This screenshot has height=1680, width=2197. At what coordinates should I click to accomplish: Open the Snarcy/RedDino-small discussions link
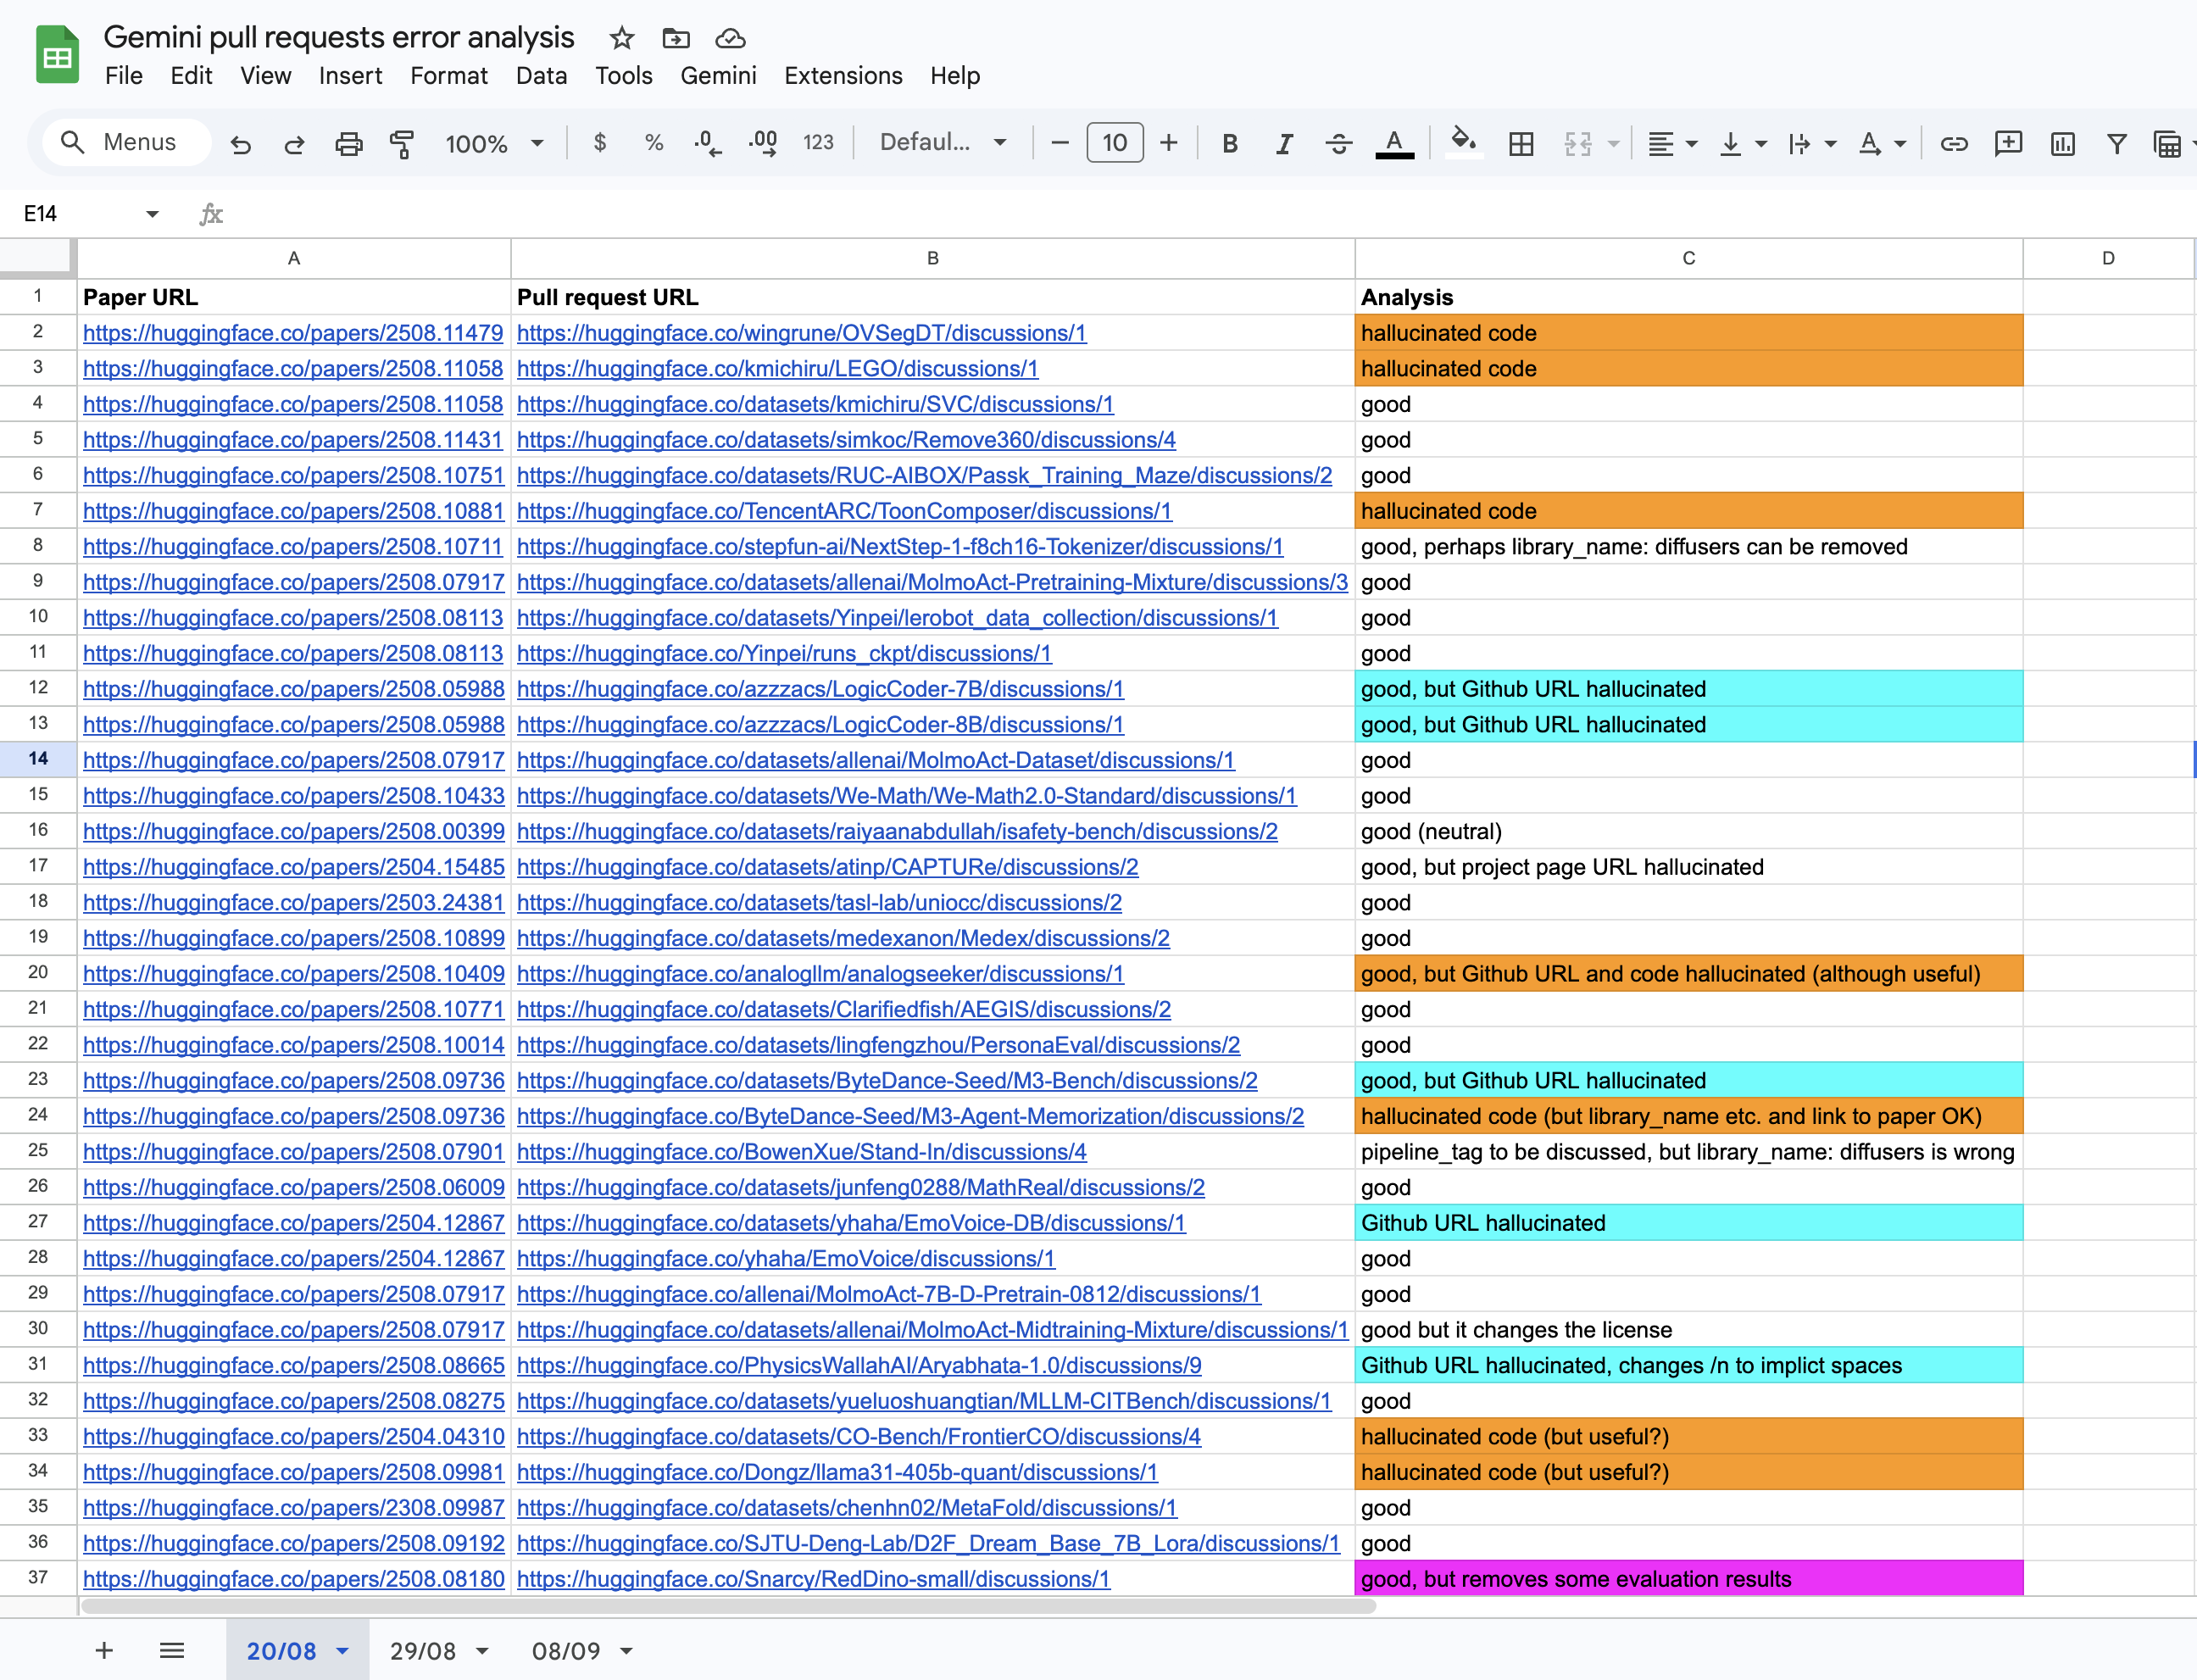tap(813, 1579)
